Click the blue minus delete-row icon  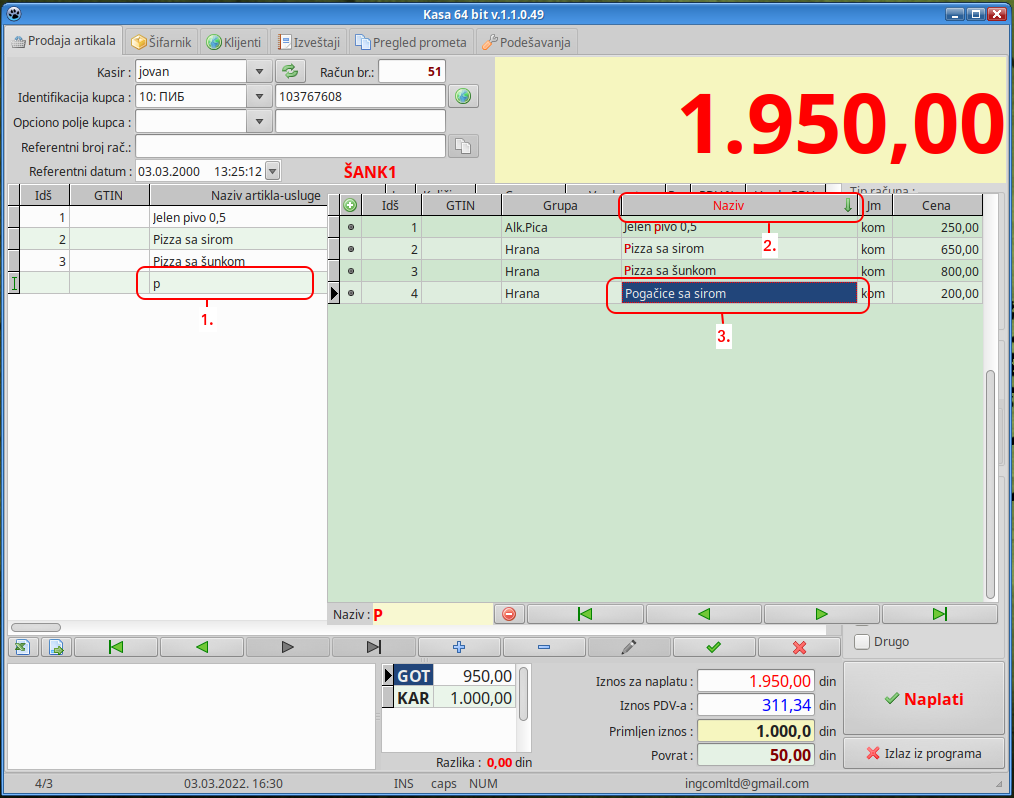544,647
